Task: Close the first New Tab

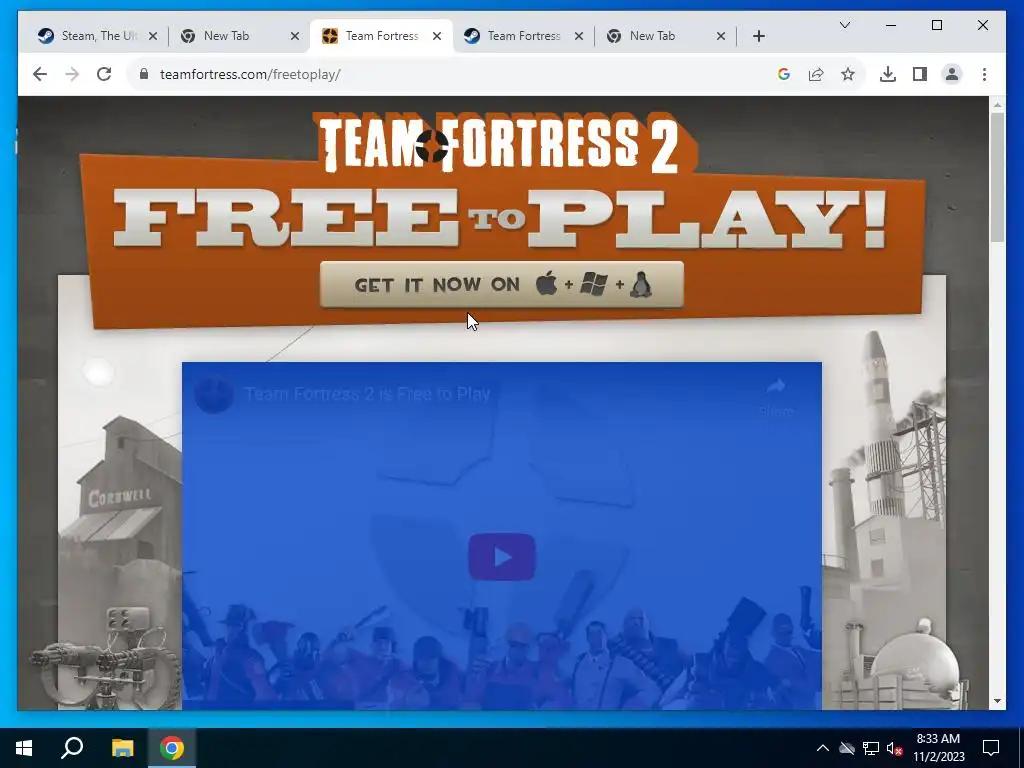Action: click(x=295, y=36)
